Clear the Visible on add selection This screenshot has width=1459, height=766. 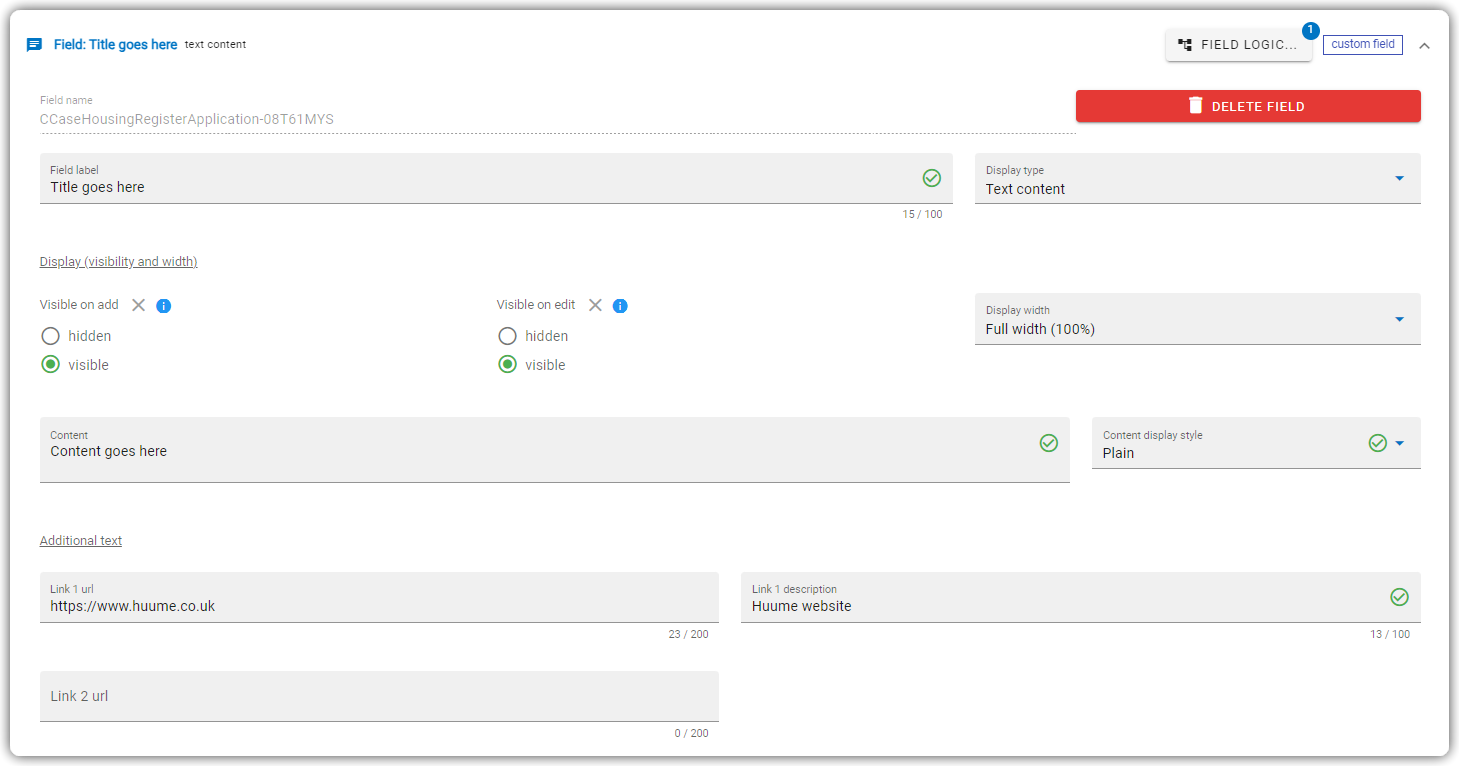pos(139,305)
